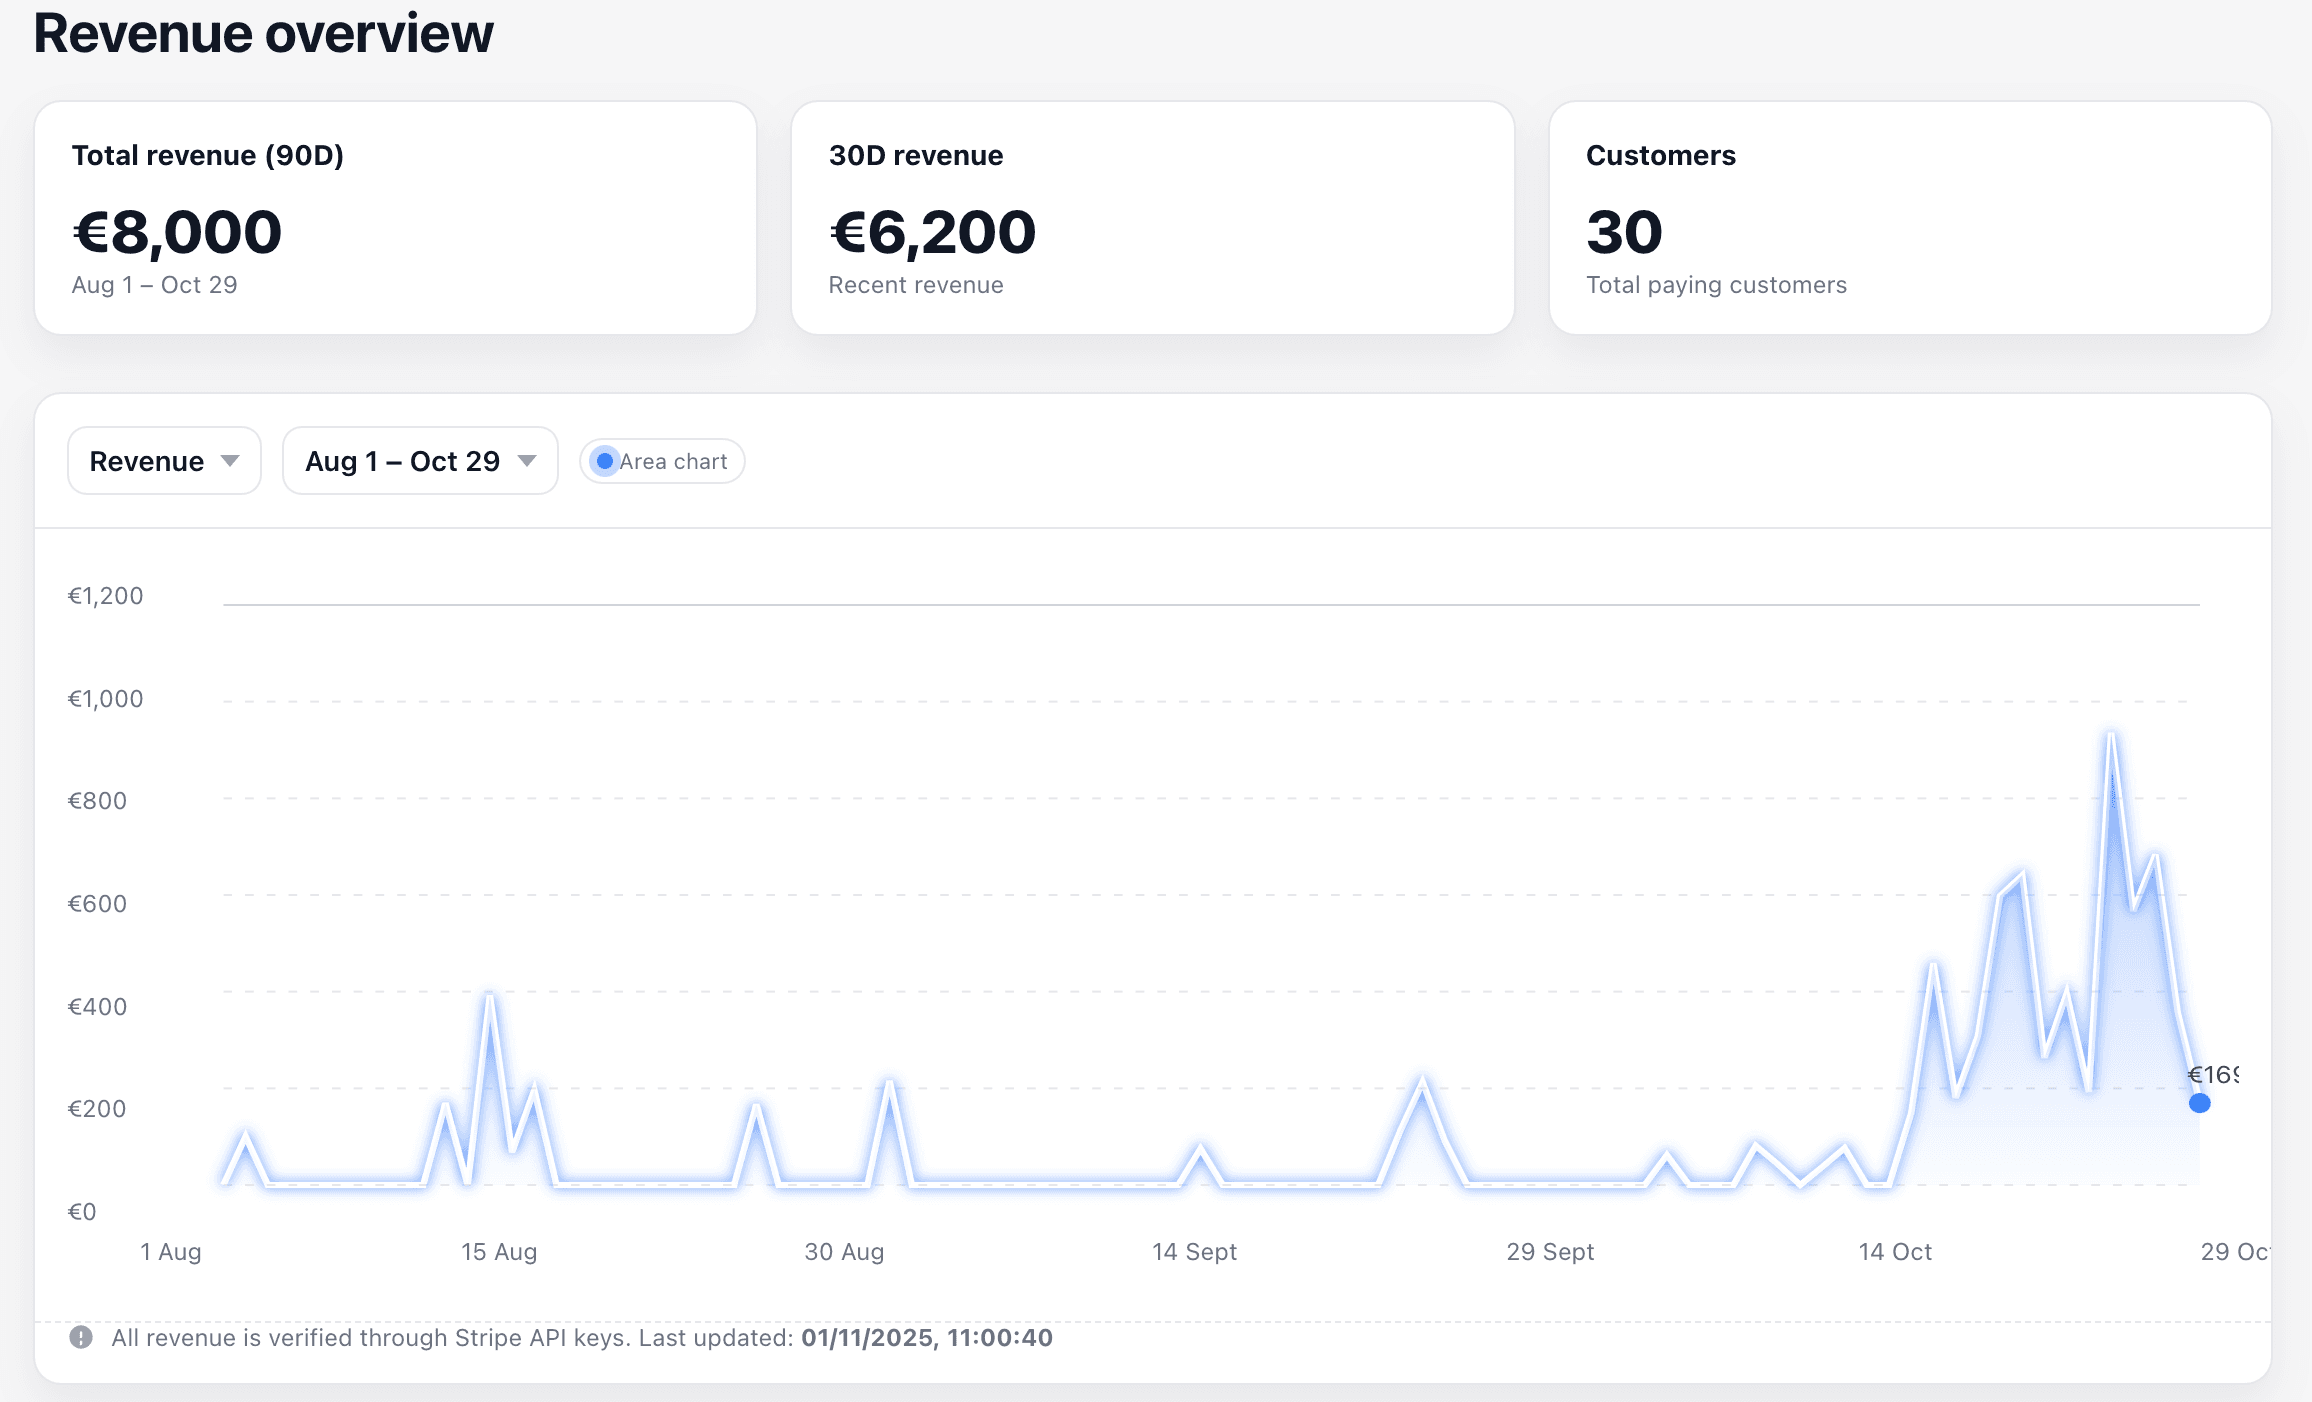2312x1402 pixels.
Task: Click the Customers card showing 30
Action: [1910, 219]
